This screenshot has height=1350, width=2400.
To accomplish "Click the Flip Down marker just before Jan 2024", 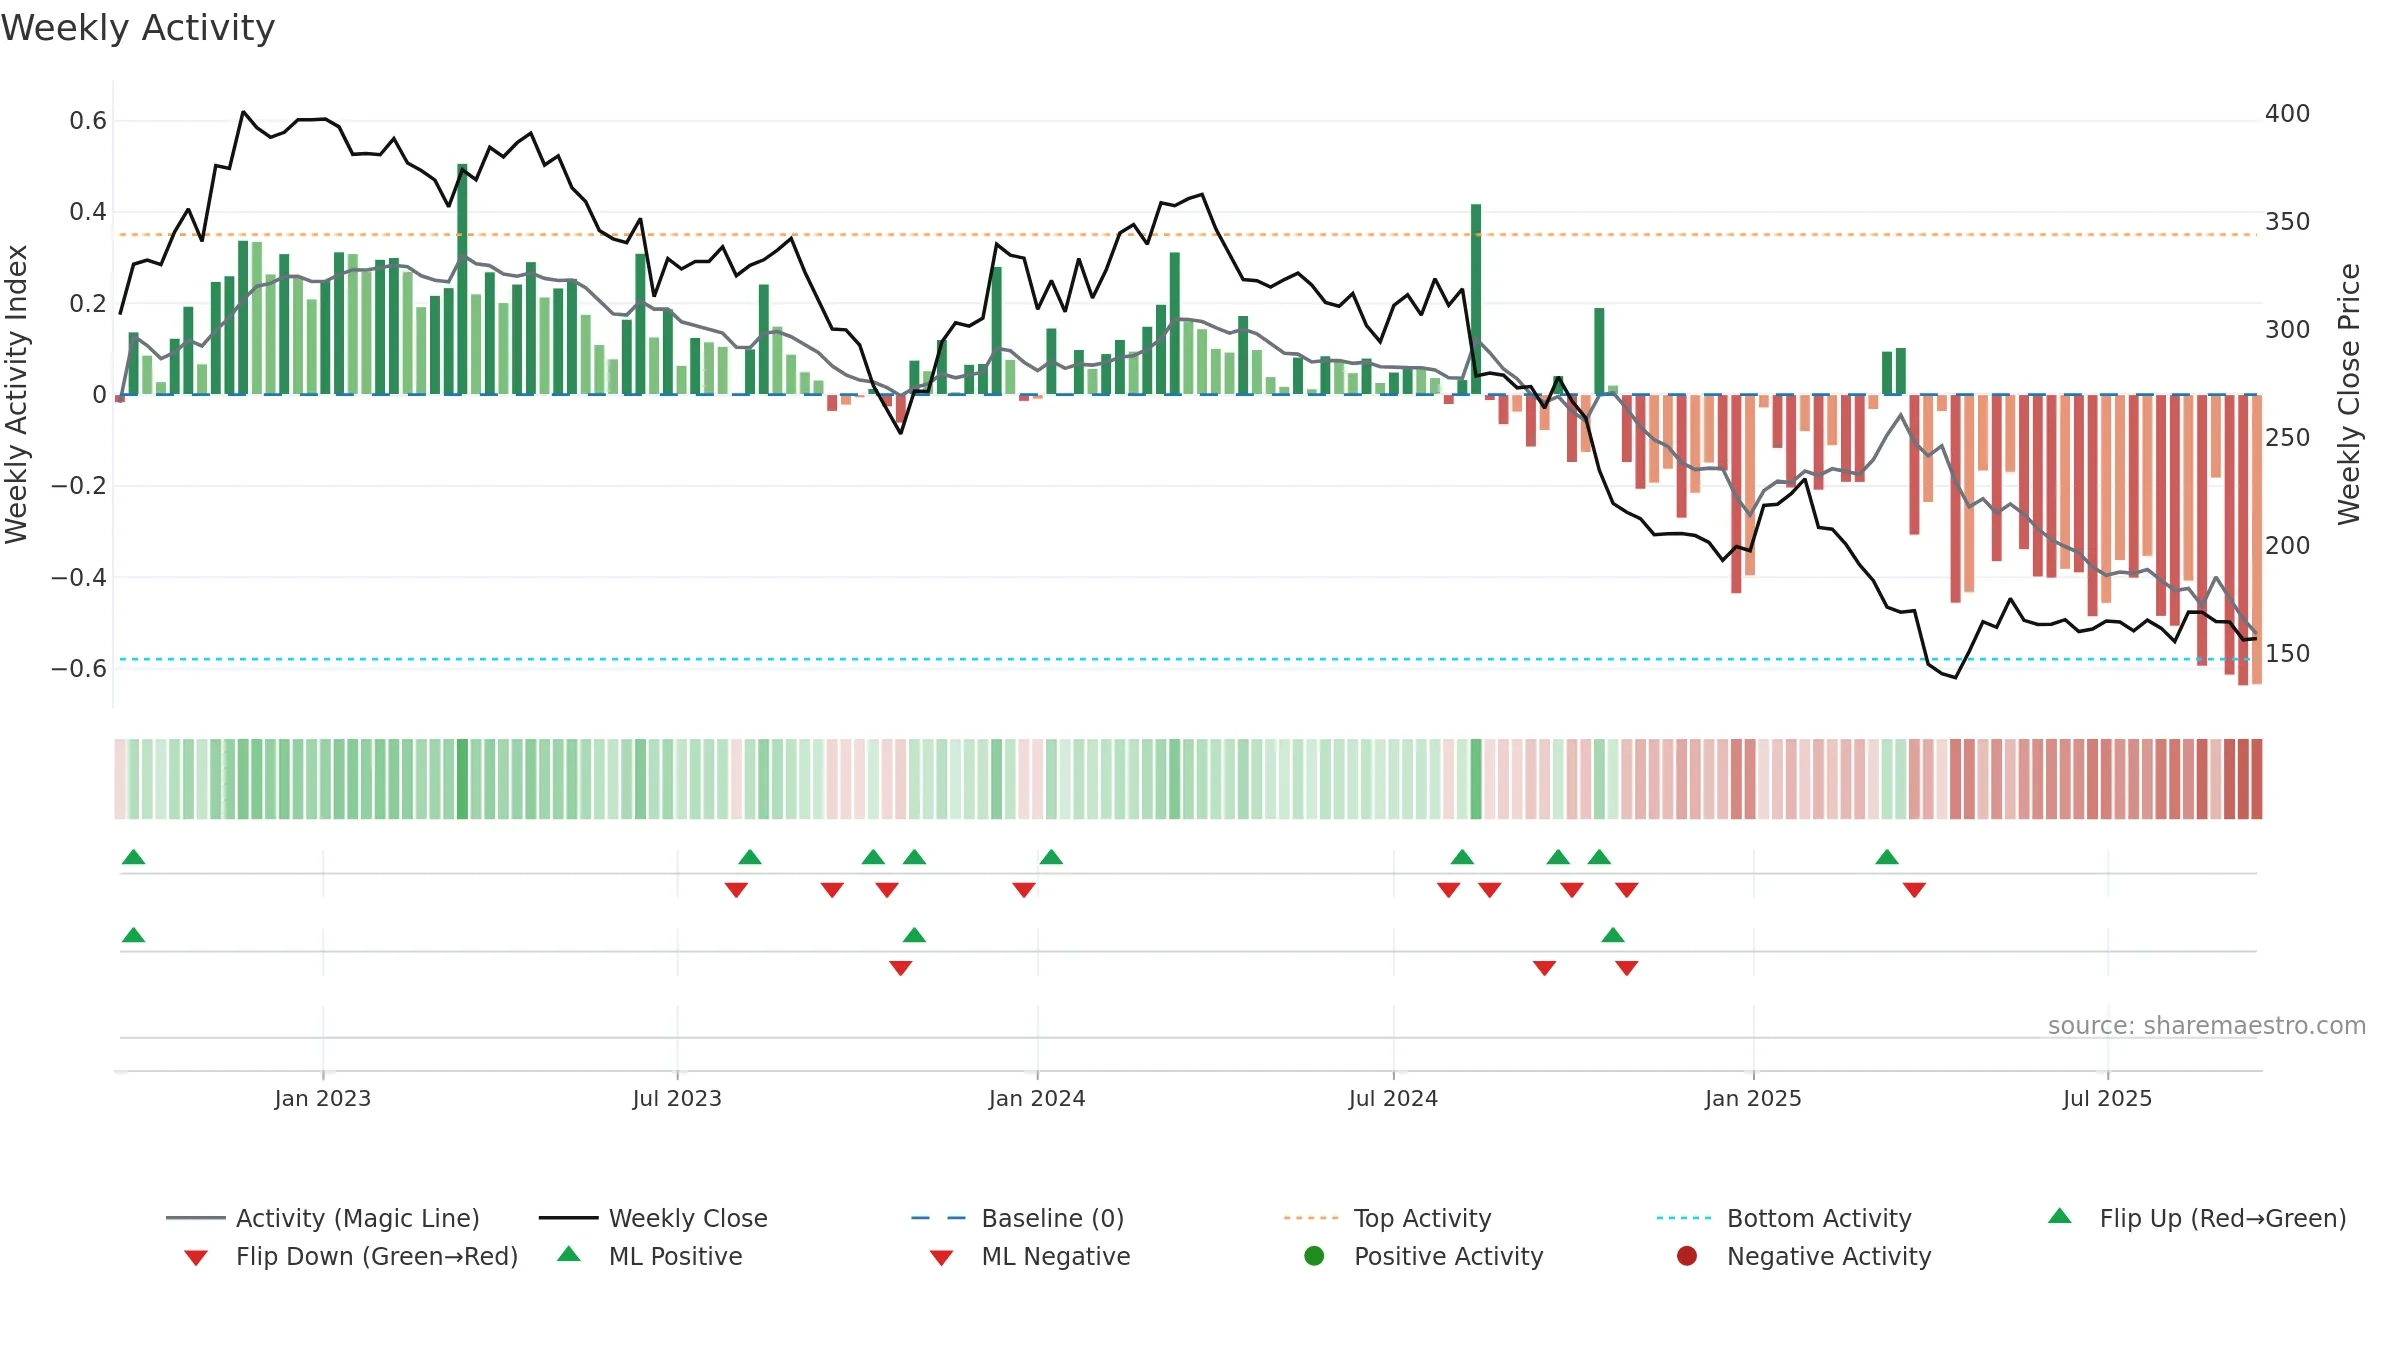I will pos(1023,890).
